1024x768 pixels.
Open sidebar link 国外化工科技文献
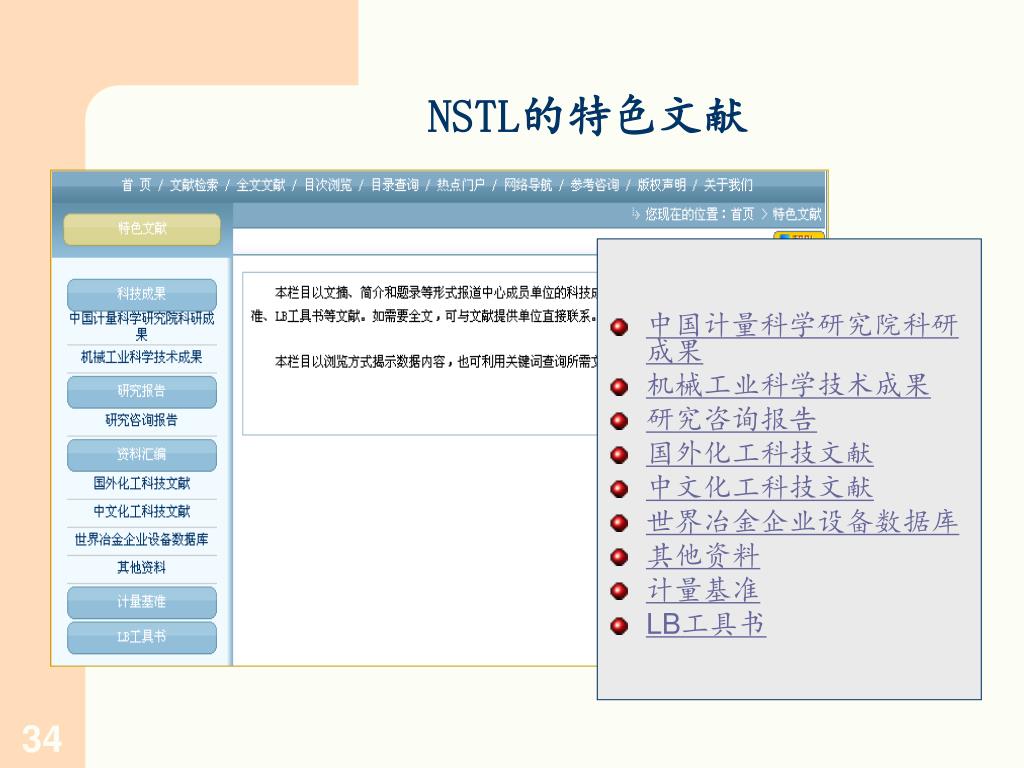[142, 483]
